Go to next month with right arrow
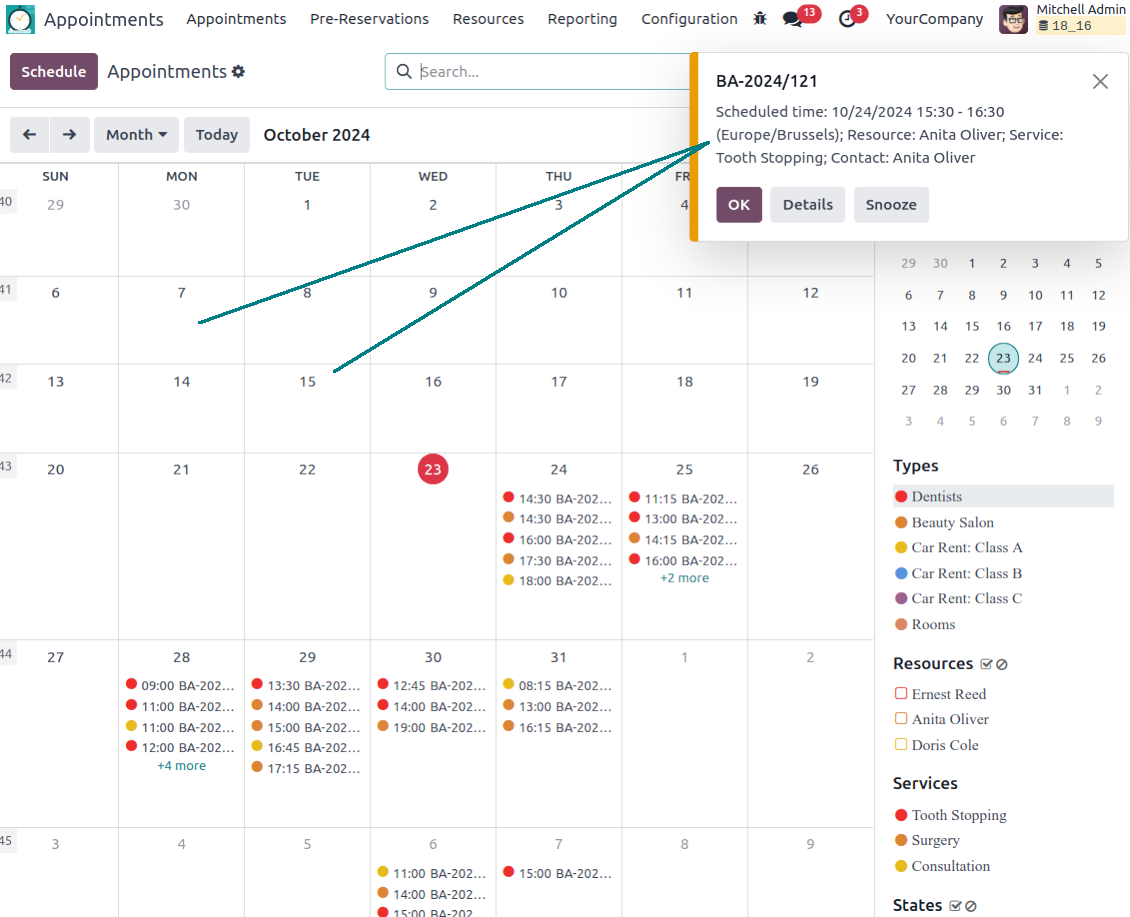 (x=69, y=135)
